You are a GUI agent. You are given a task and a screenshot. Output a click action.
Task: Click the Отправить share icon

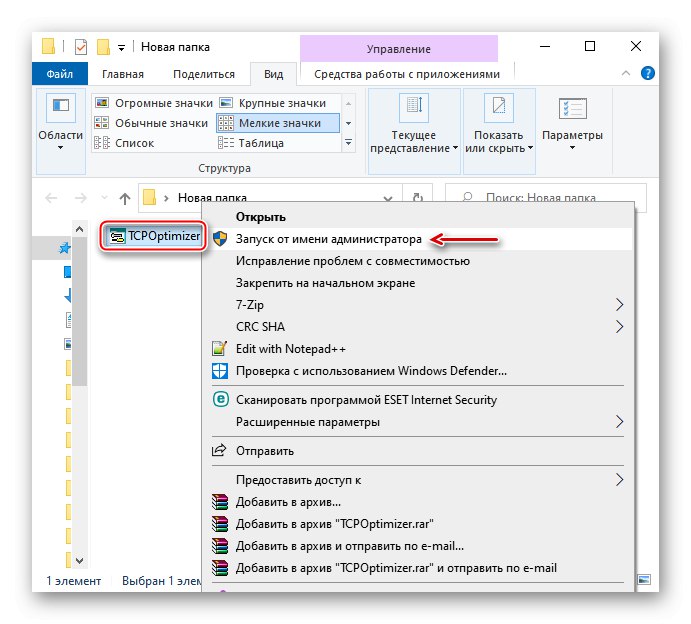(219, 450)
